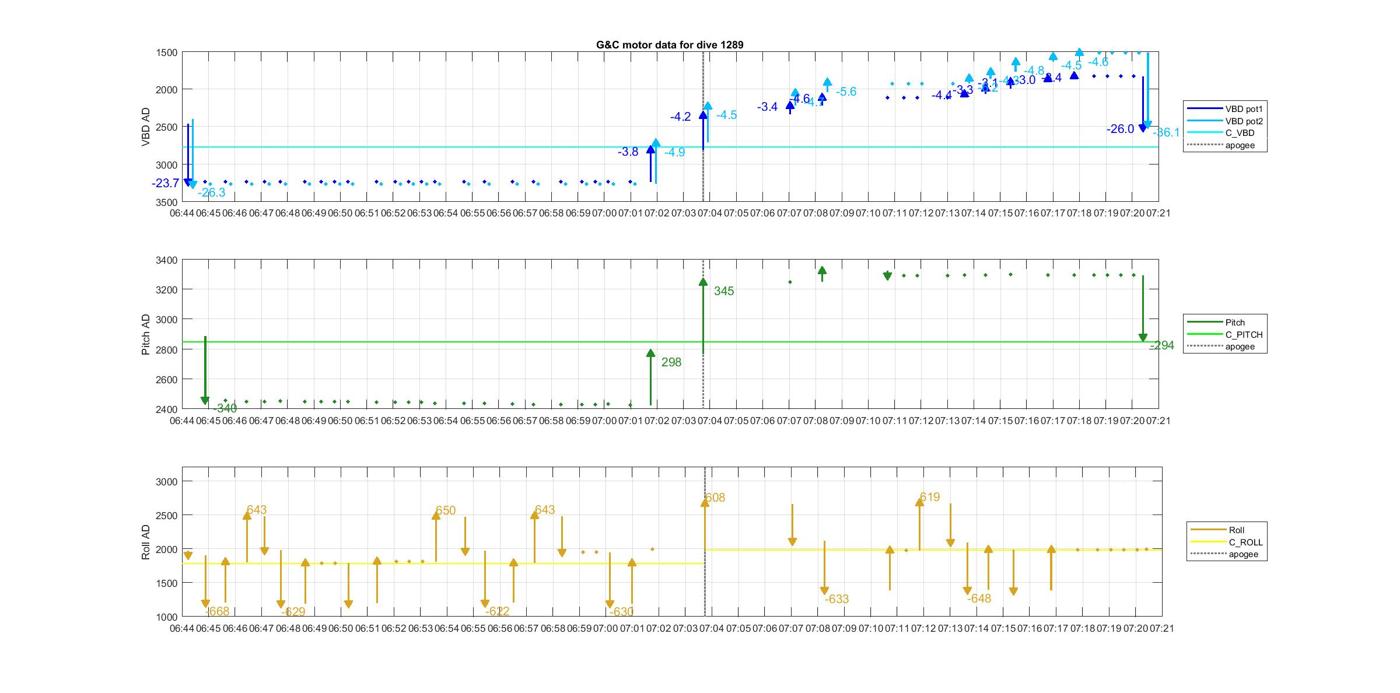Click the plot title for dive 1289
The width and height of the screenshot is (1400, 693).
tap(669, 45)
